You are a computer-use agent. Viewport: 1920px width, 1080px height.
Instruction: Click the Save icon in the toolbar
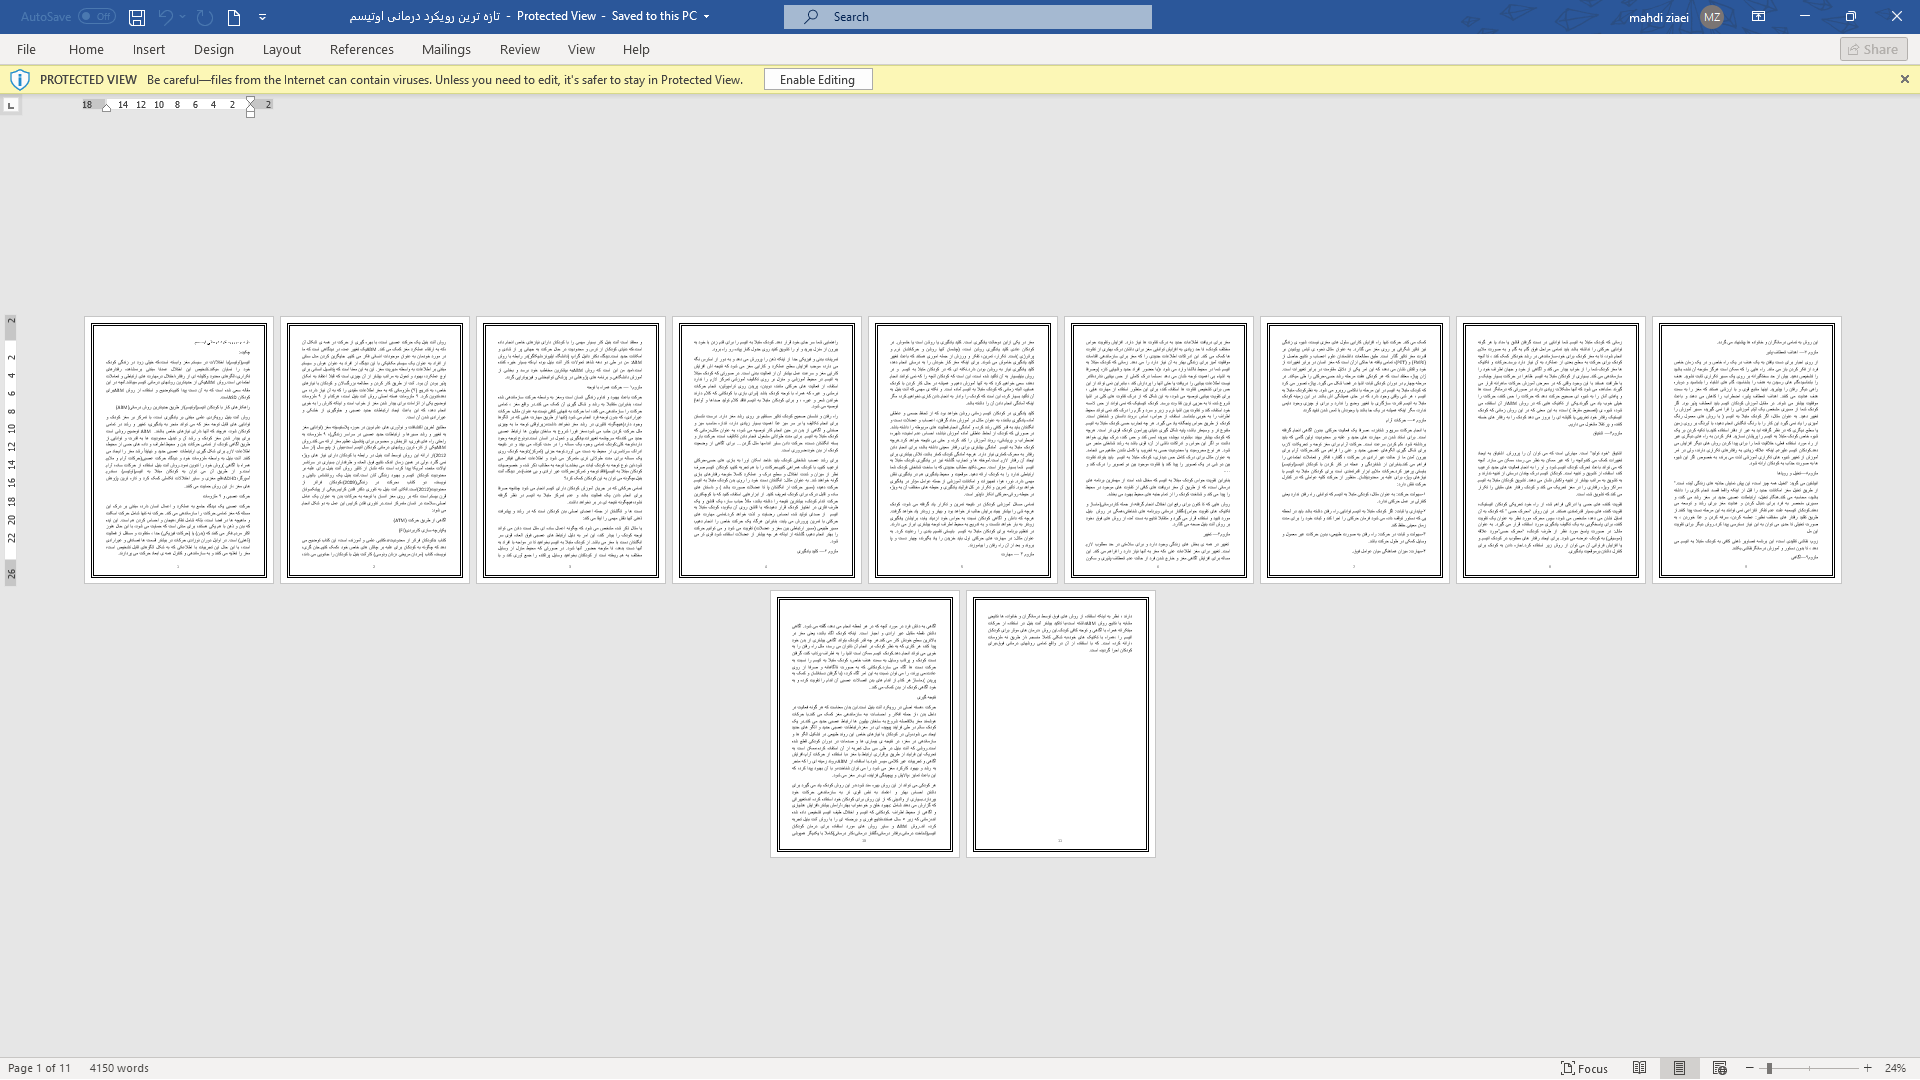(136, 17)
